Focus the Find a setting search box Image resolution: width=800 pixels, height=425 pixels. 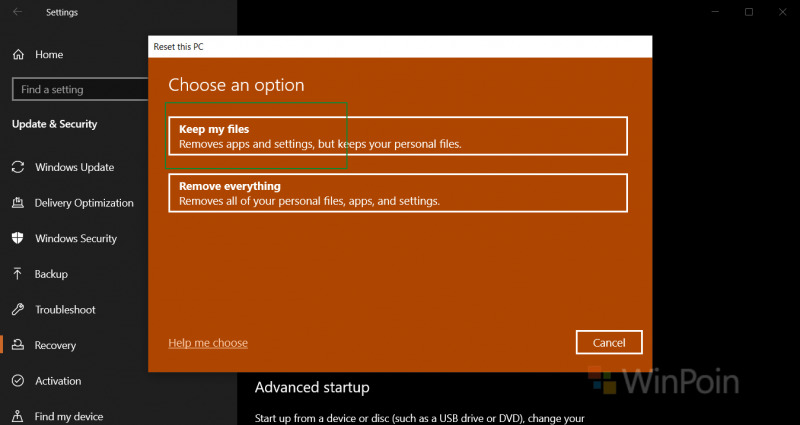(80, 89)
